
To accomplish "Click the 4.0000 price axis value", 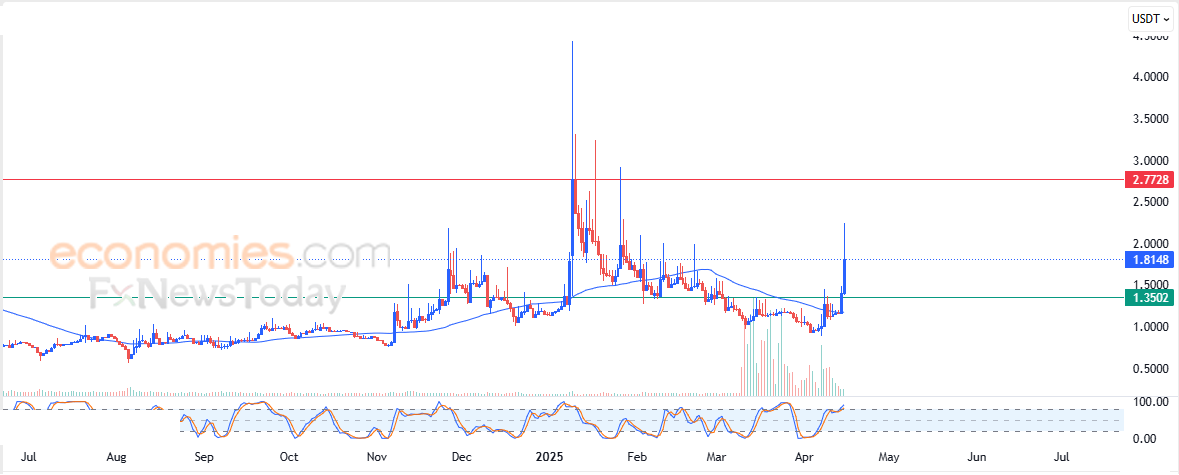I will point(1151,77).
